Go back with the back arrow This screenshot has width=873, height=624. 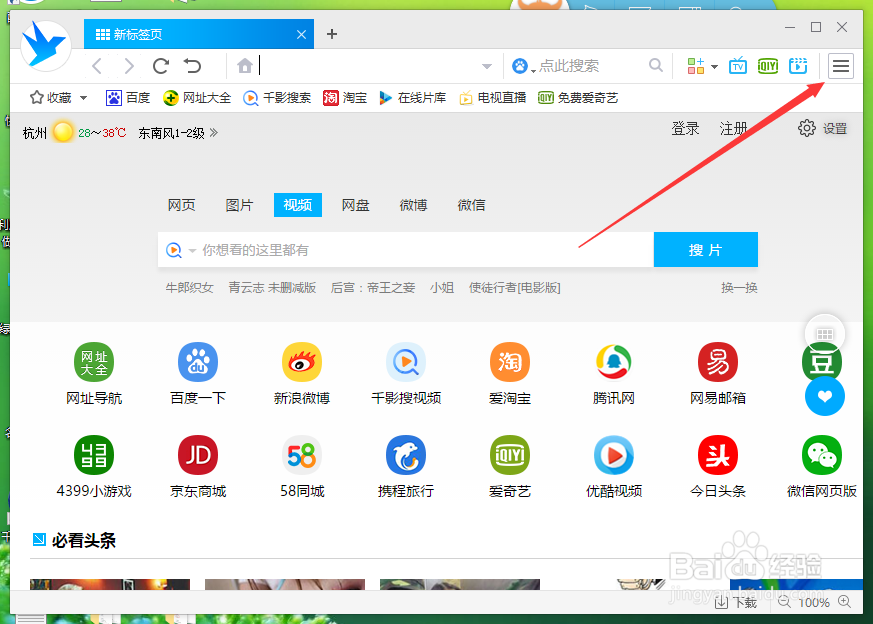tap(97, 66)
